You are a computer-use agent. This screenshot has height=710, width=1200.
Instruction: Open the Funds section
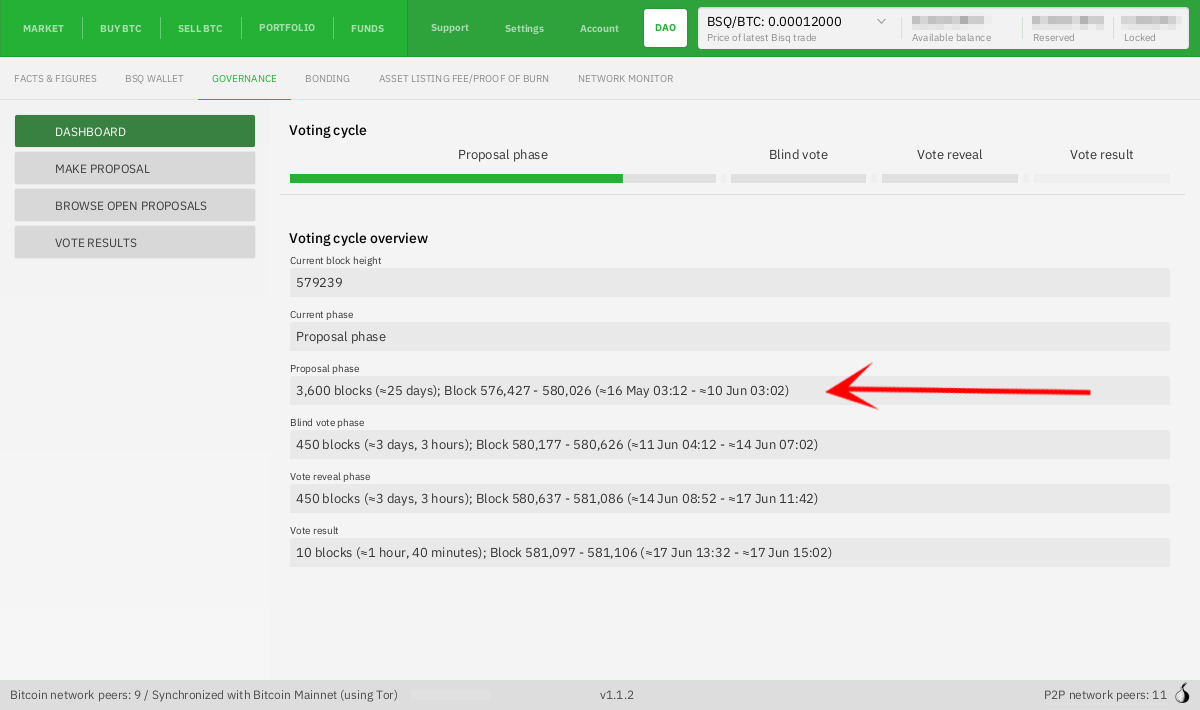tap(367, 28)
